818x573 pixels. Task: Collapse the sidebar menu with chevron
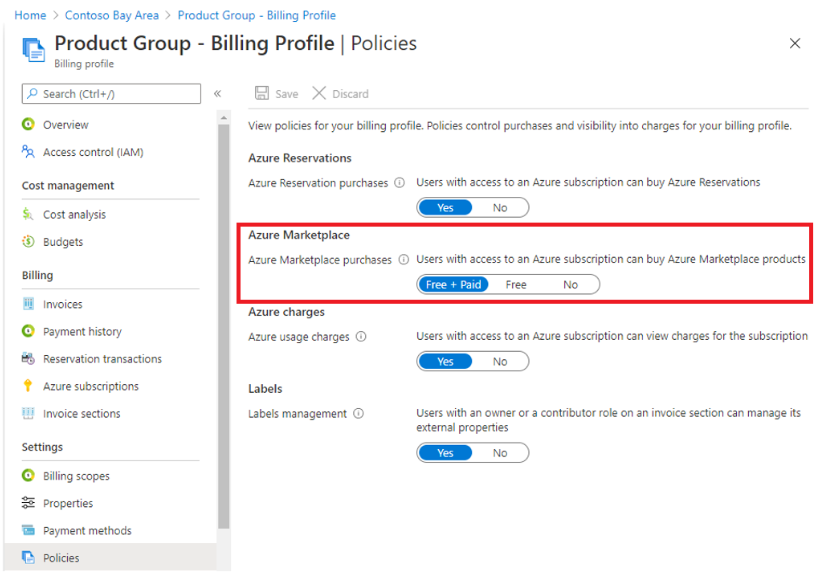(218, 93)
